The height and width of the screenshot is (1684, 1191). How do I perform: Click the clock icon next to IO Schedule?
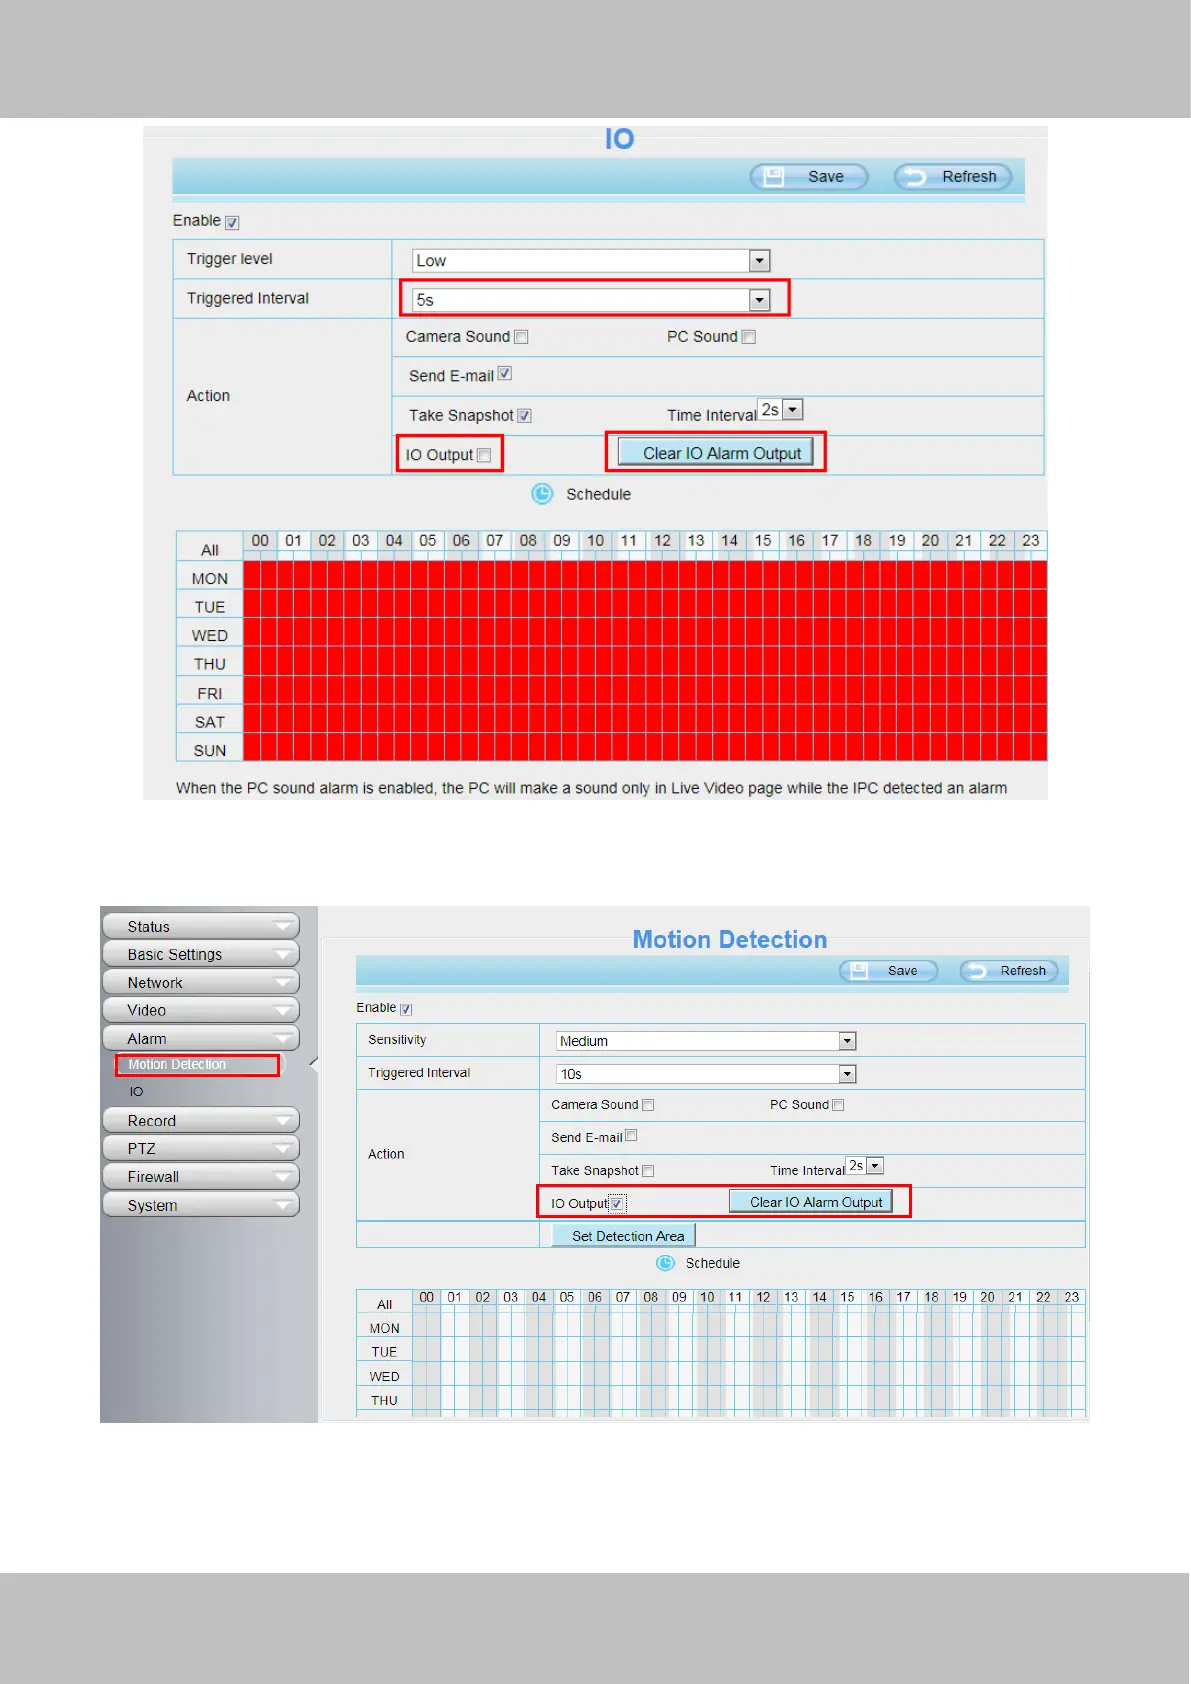click(542, 494)
